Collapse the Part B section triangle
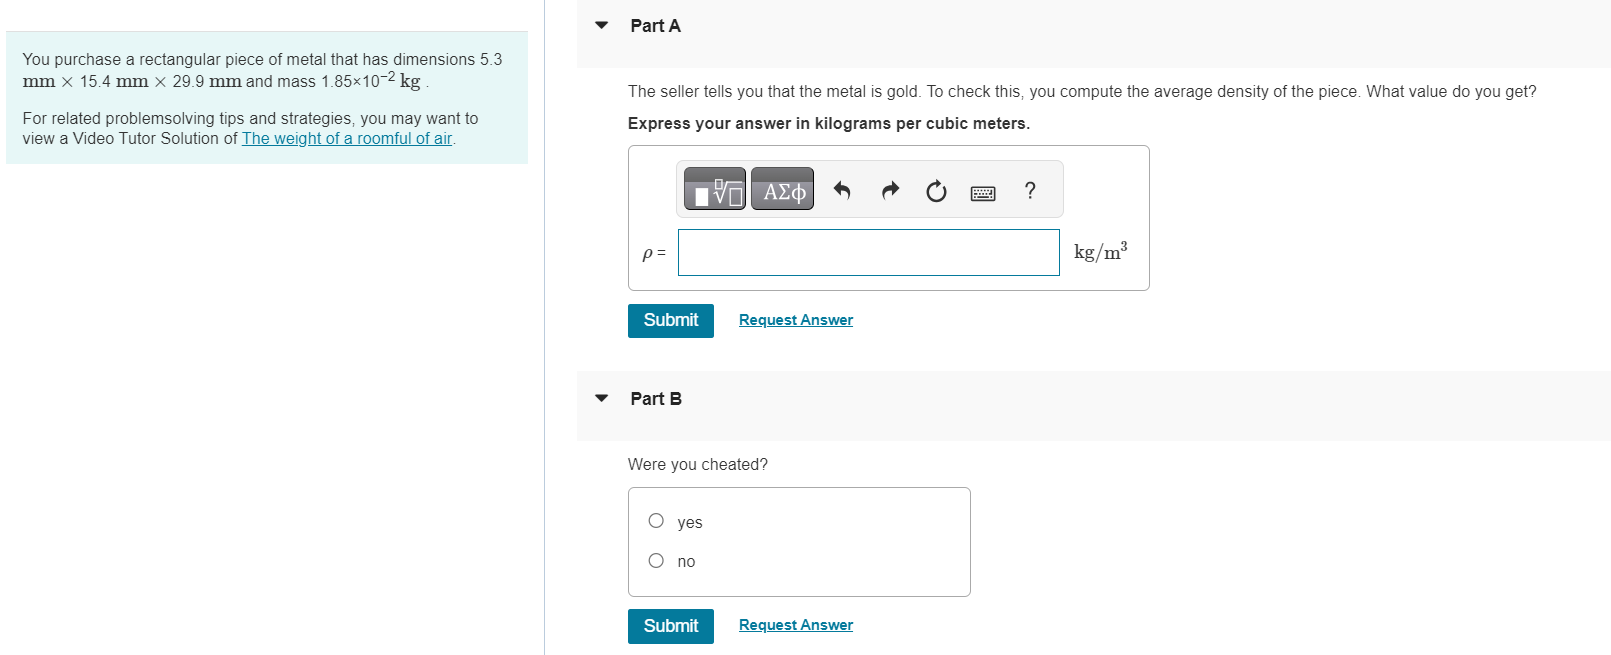The height and width of the screenshot is (655, 1611). pyautogui.click(x=601, y=398)
